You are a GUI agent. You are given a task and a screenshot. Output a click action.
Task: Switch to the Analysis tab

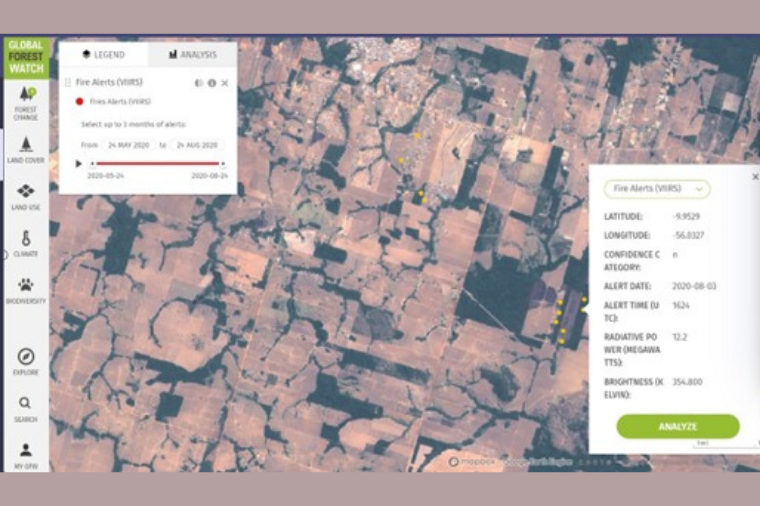tap(192, 54)
